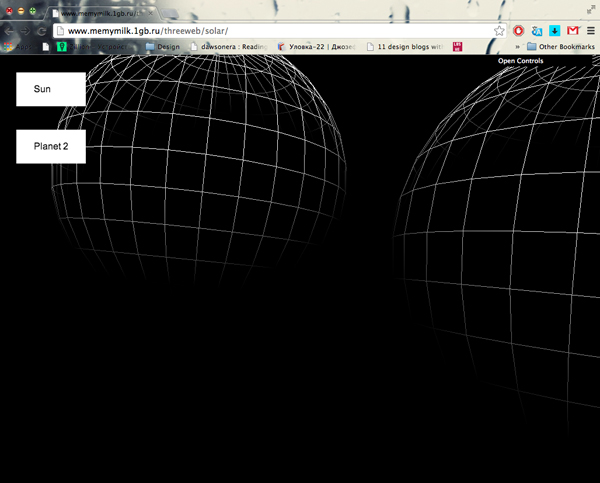
Task: Open the Other Bookmarks folder
Action: point(560,46)
